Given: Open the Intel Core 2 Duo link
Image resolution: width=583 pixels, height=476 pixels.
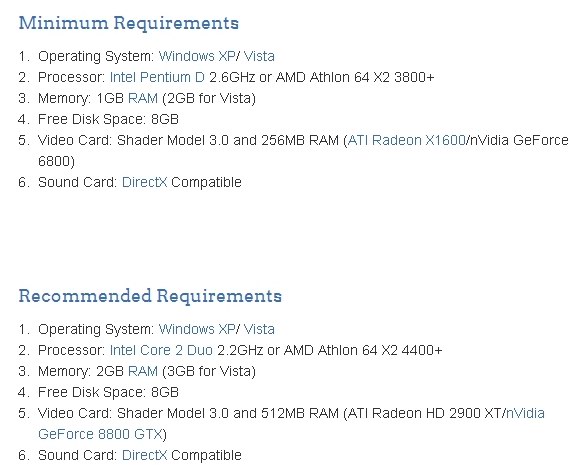Looking at the screenshot, I should pyautogui.click(x=161, y=350).
